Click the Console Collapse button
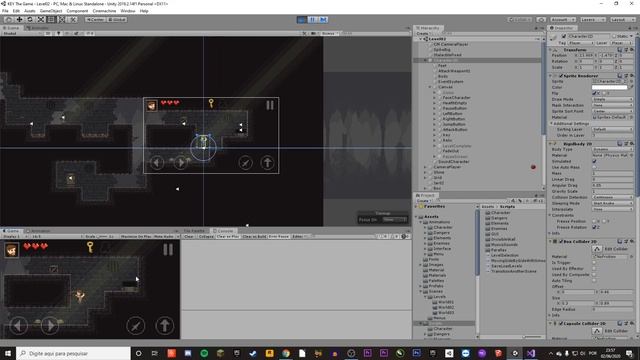Viewport: 640px width, 360px height. click(x=206, y=237)
